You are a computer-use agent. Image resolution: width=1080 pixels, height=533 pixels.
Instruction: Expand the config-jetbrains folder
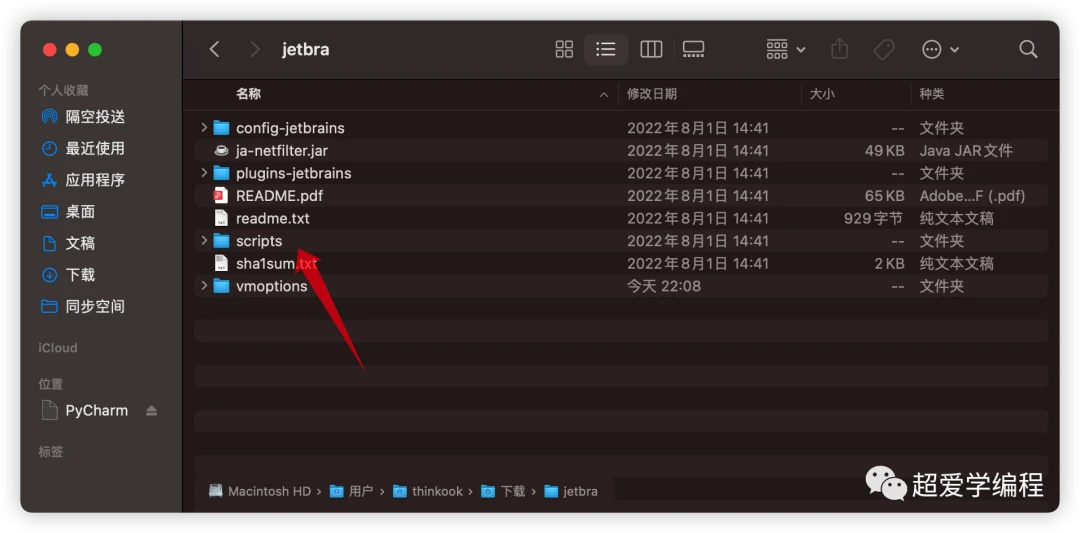(204, 127)
